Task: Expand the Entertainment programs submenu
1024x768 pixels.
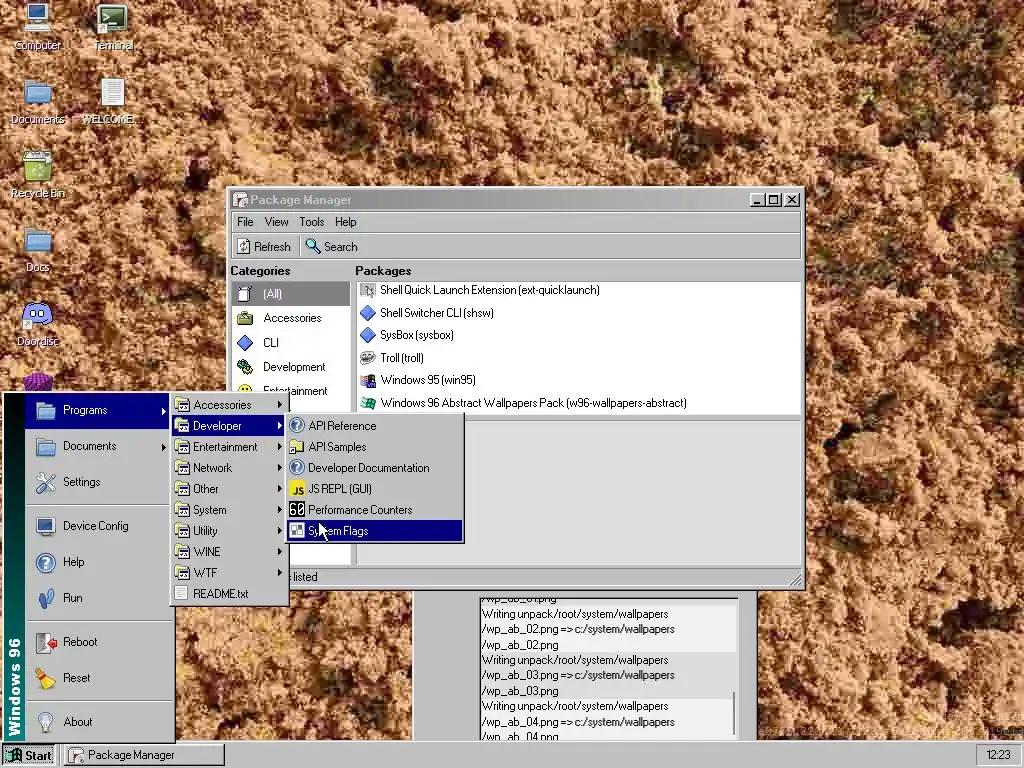Action: coord(229,447)
